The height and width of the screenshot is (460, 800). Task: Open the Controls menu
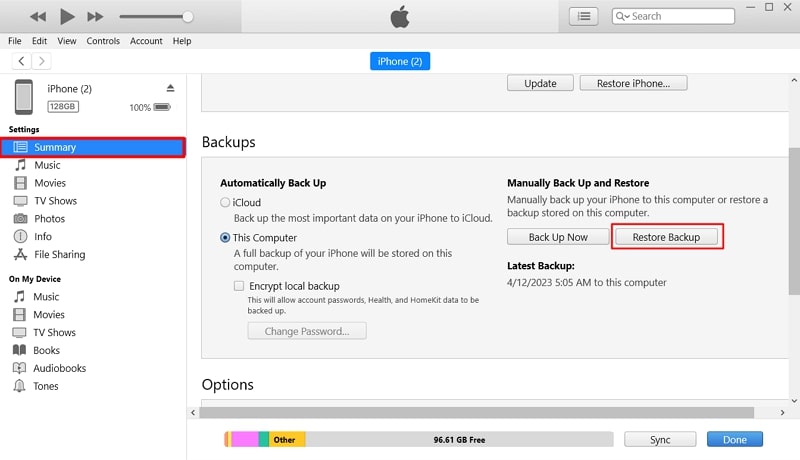[x=103, y=41]
